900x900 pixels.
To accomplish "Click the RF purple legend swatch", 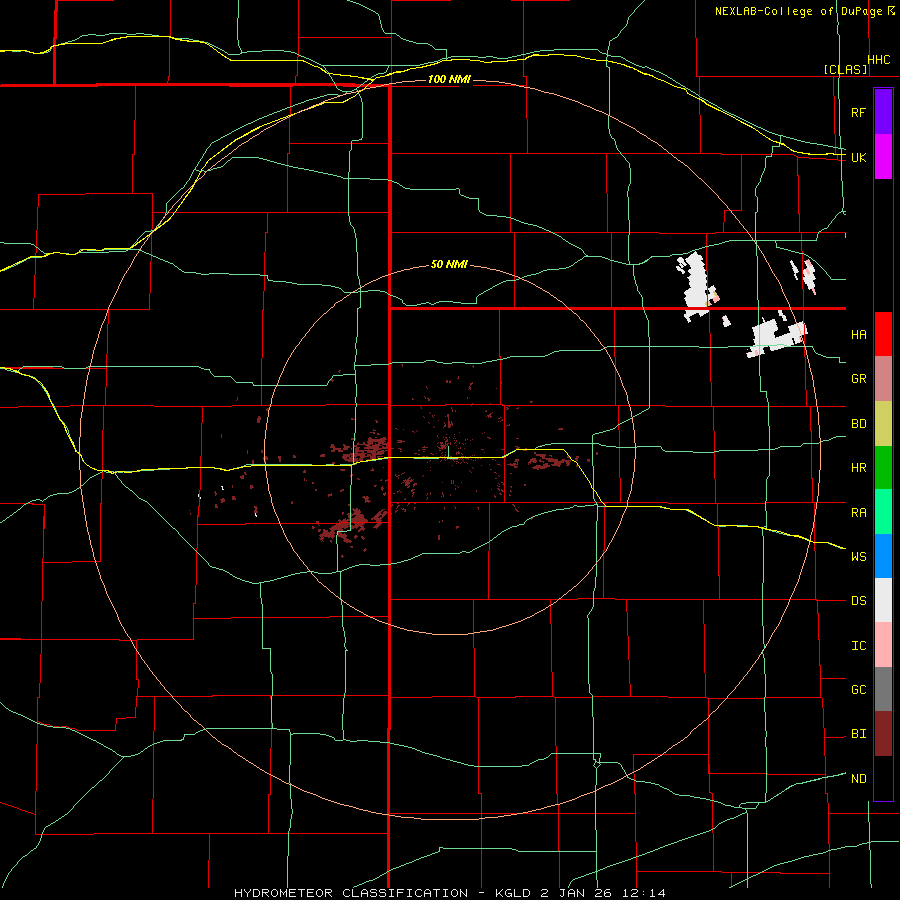I will (883, 112).
